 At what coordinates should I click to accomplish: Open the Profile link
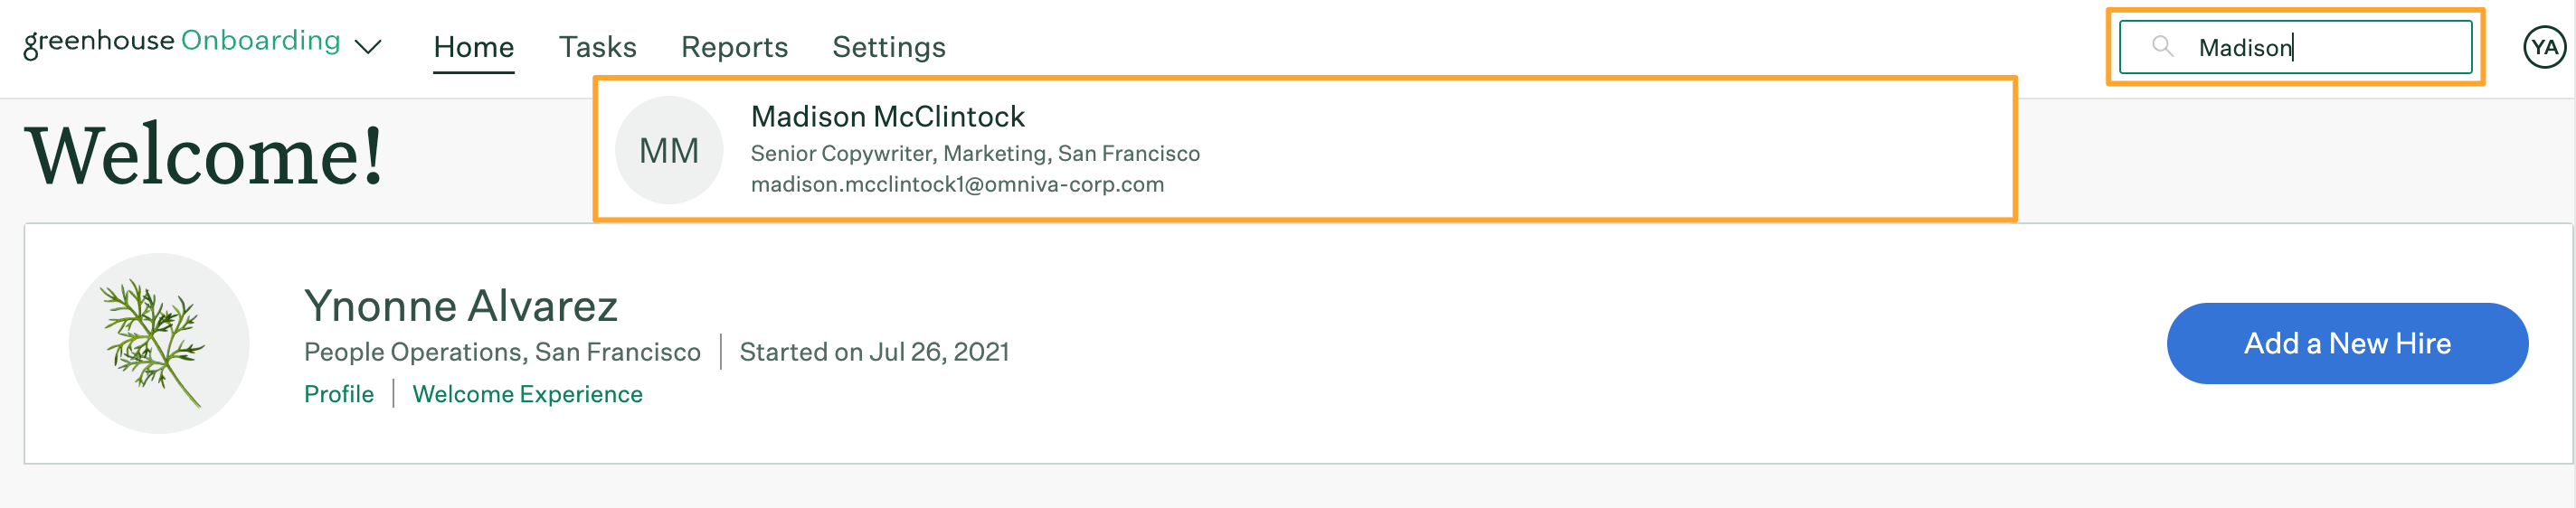339,394
